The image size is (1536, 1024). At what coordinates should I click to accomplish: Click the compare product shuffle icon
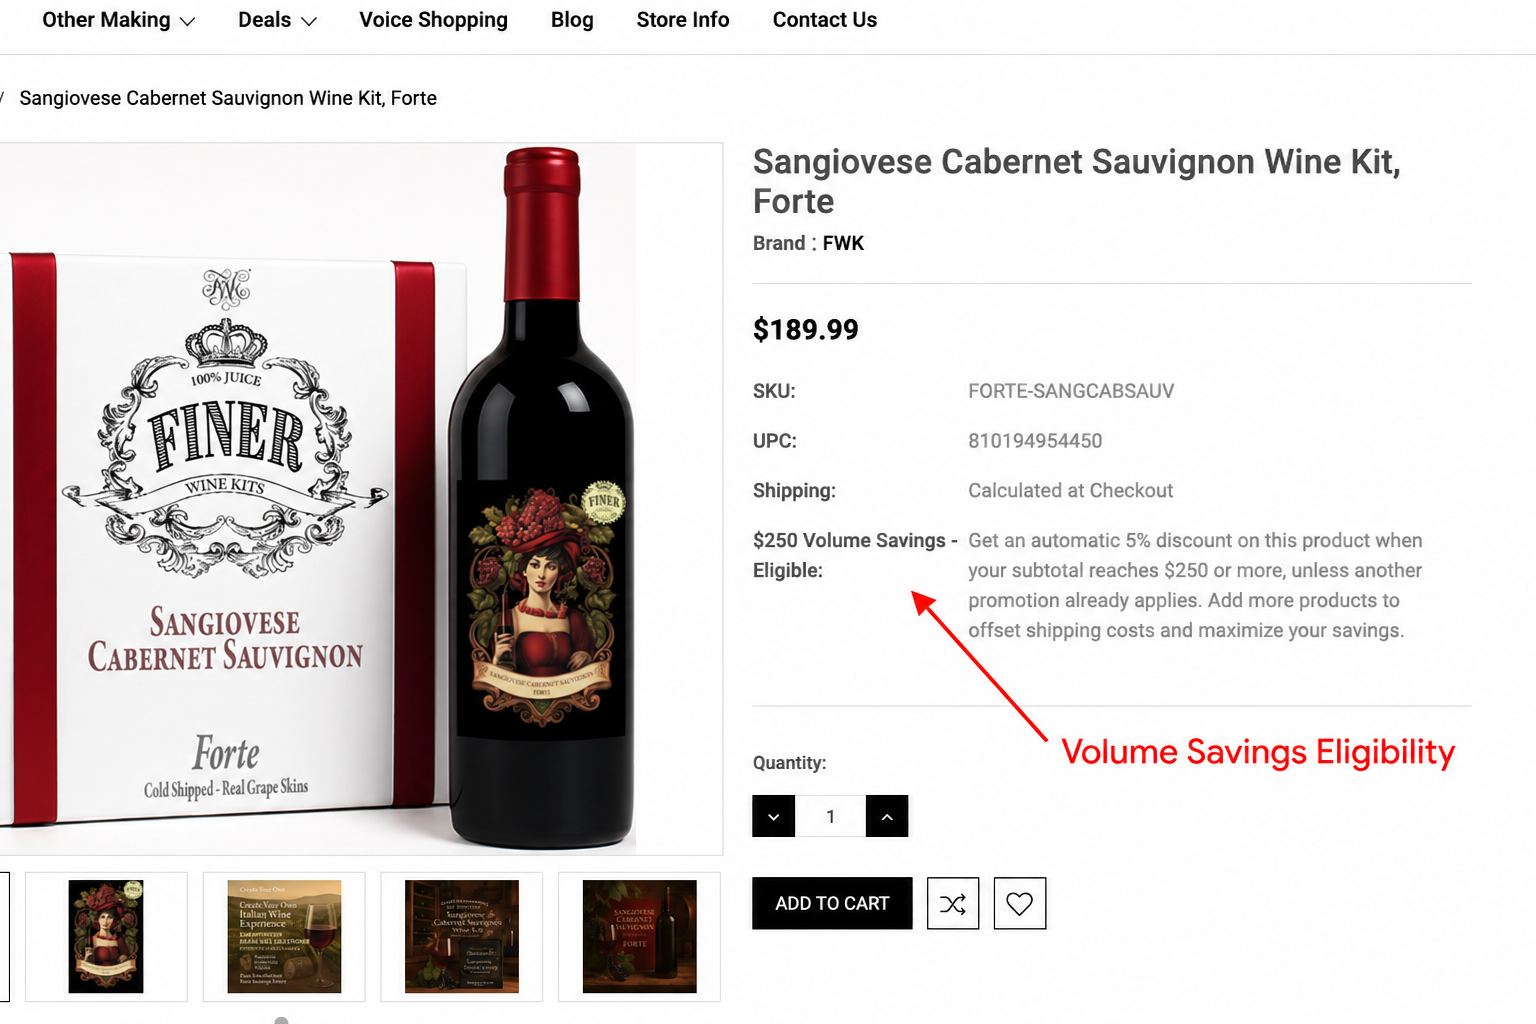(953, 904)
